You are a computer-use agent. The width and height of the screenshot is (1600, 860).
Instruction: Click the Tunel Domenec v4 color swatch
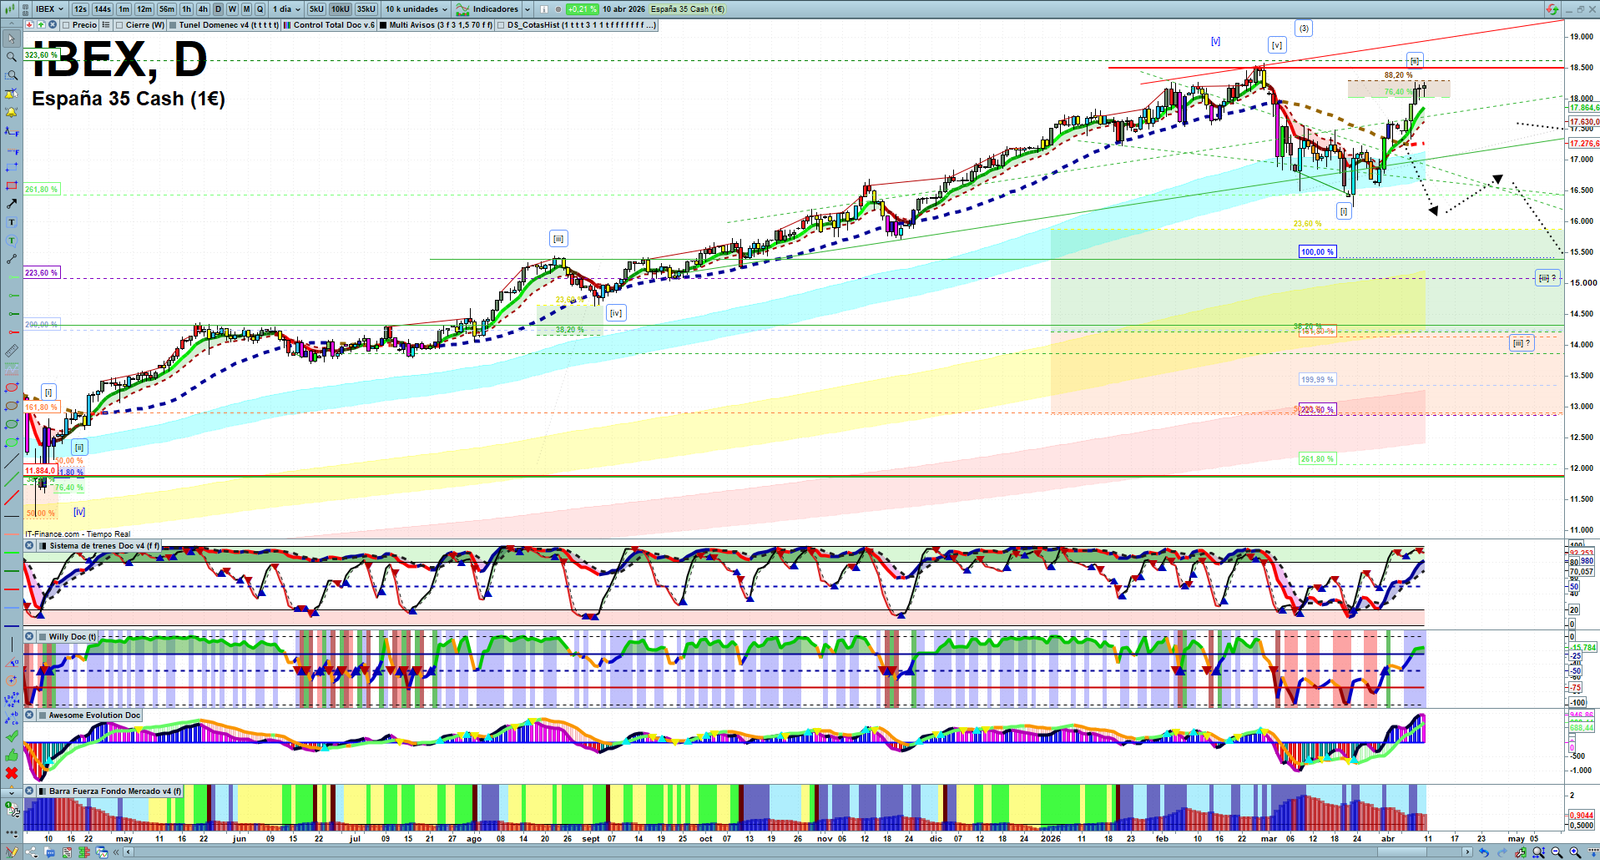(x=173, y=25)
